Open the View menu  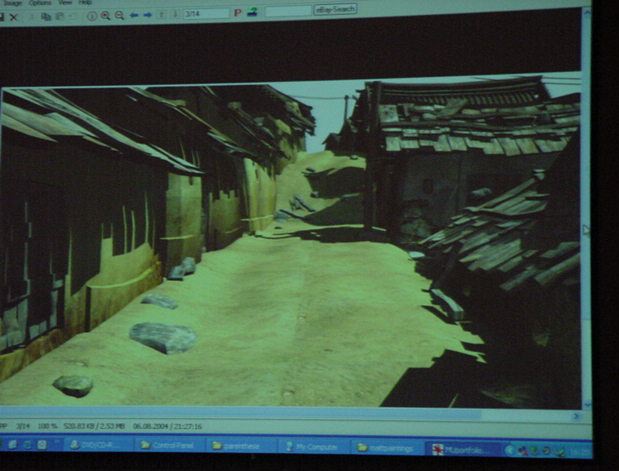(x=65, y=2)
